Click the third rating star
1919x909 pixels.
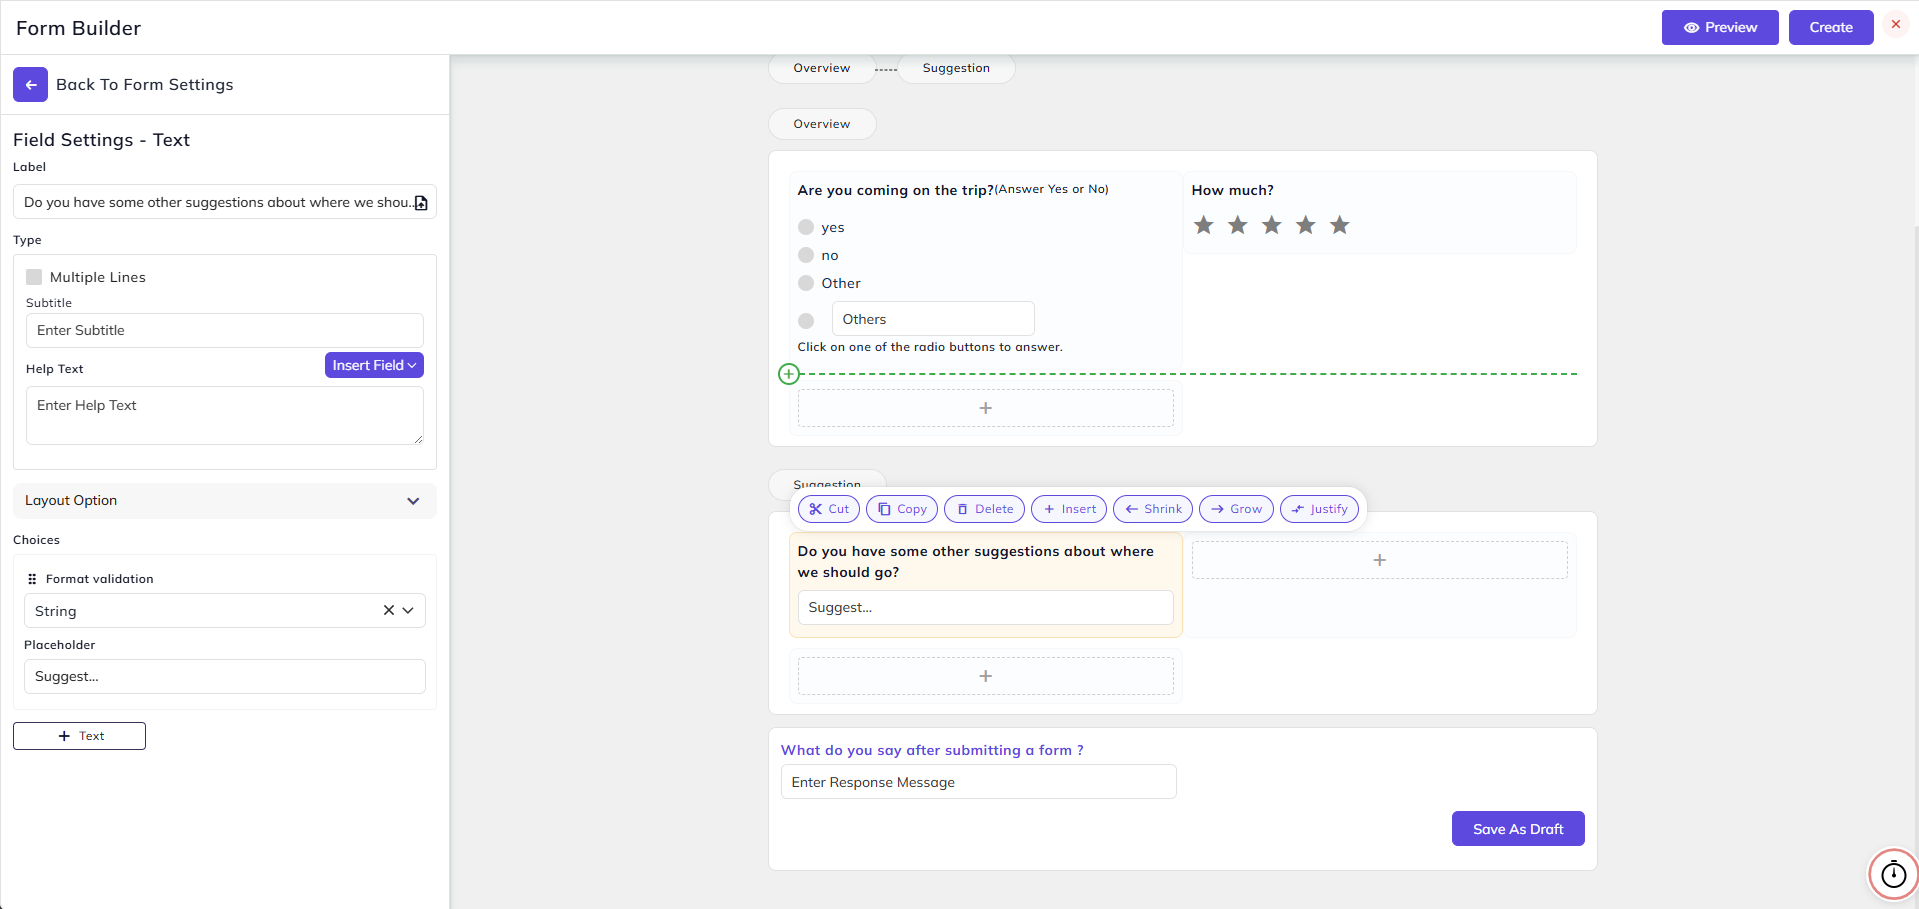pyautogui.click(x=1272, y=225)
